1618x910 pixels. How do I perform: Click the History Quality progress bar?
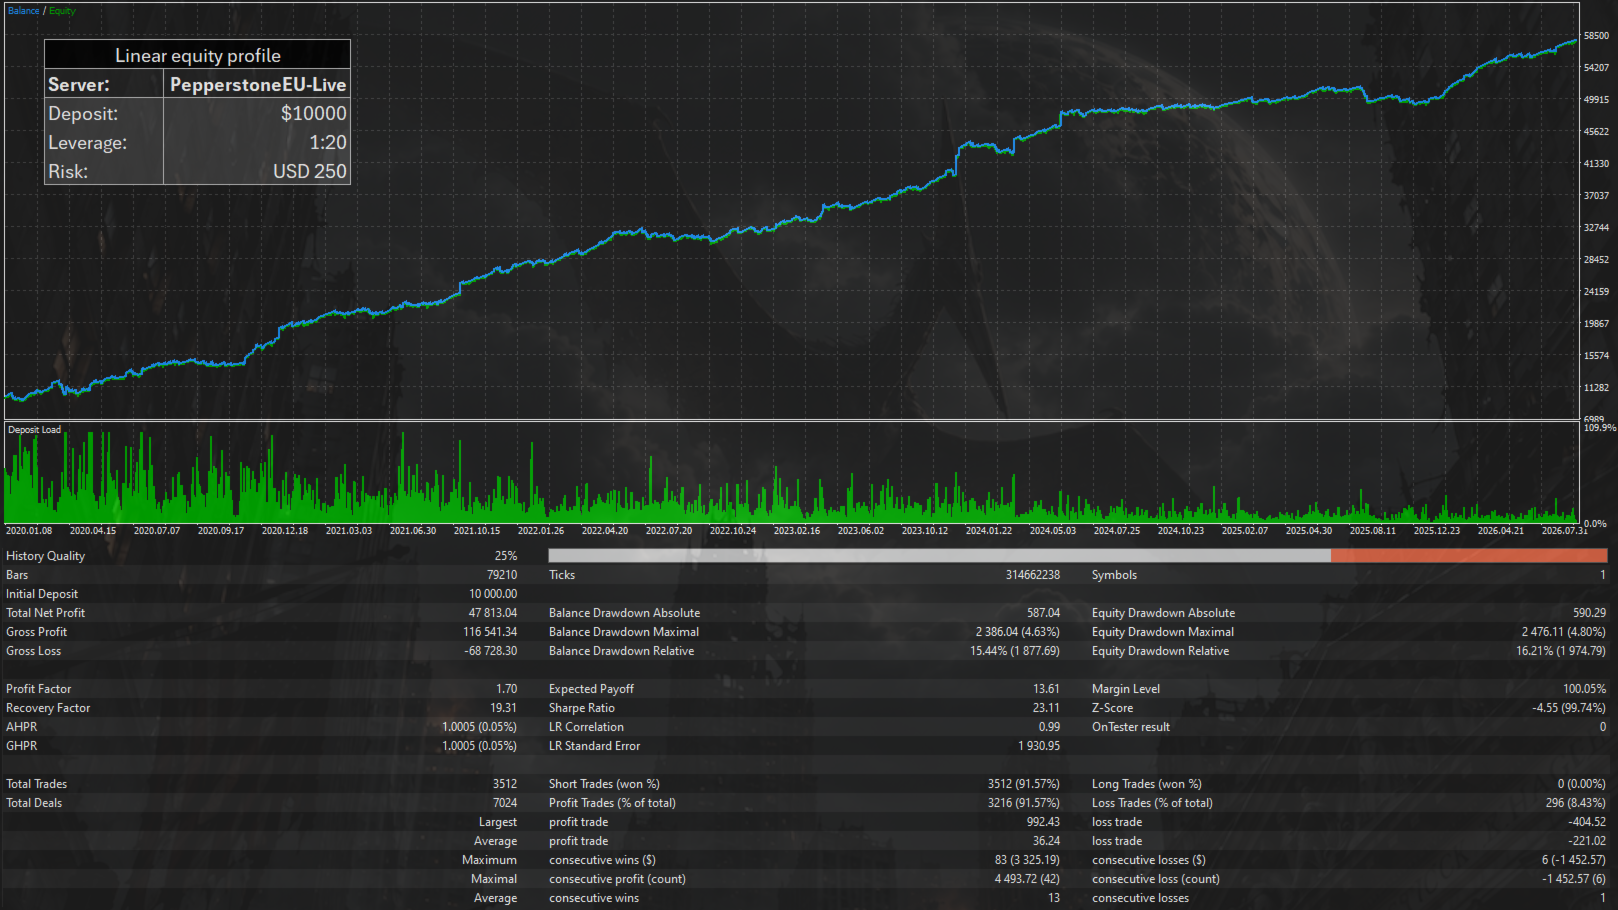pyautogui.click(x=1077, y=556)
